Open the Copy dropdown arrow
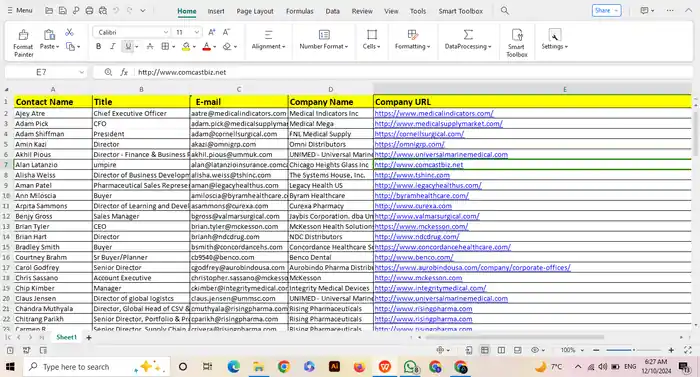Image resolution: width=700 pixels, height=377 pixels. pyautogui.click(x=79, y=46)
